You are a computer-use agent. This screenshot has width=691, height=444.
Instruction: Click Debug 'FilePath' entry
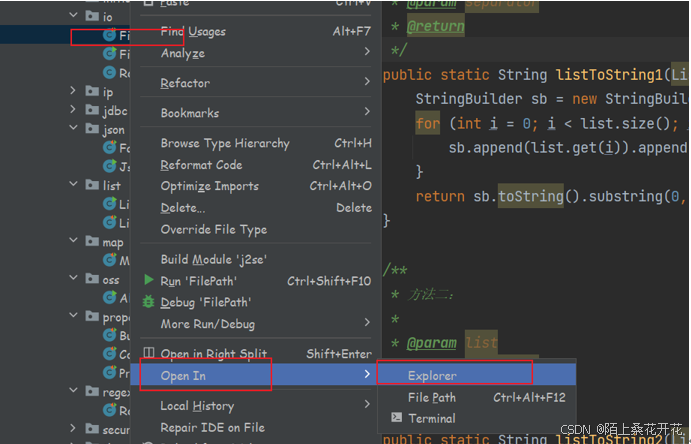click(x=256, y=302)
